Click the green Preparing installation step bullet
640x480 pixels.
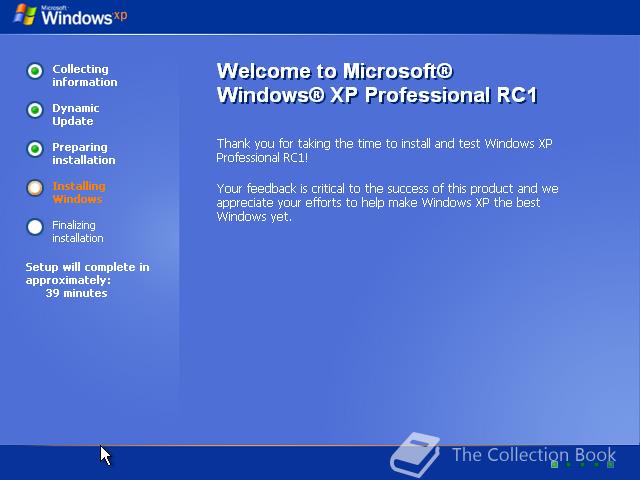[35, 149]
